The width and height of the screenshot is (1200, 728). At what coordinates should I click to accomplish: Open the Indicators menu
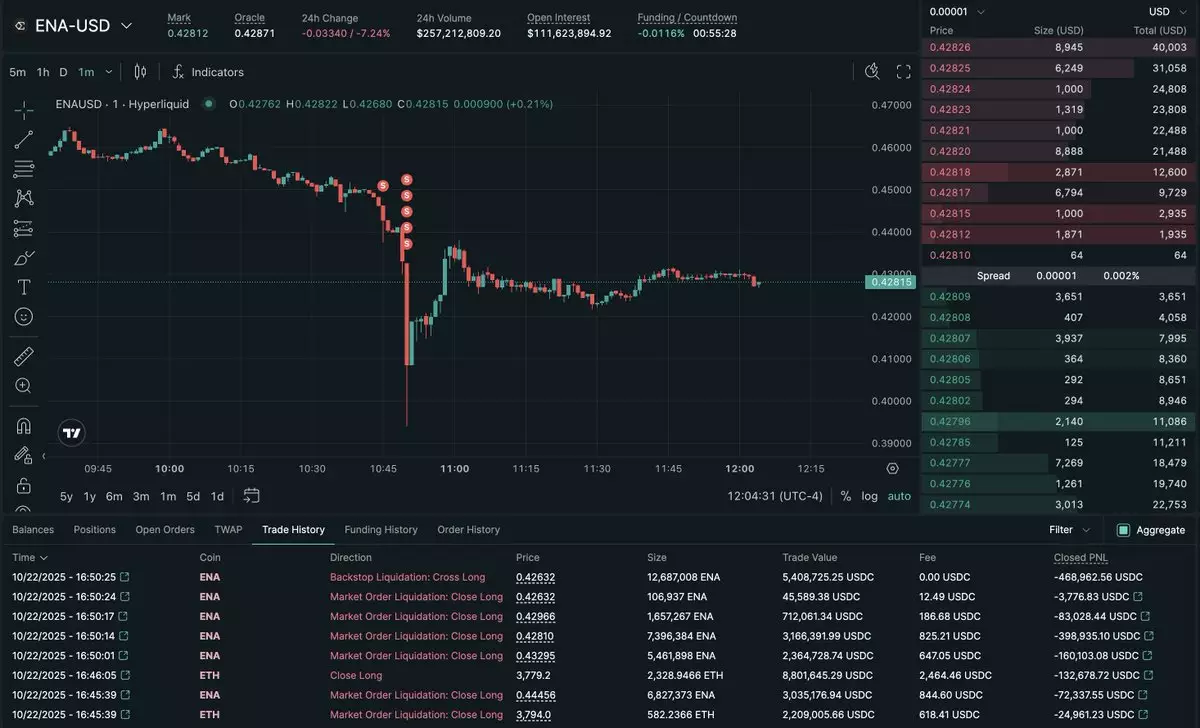207,72
